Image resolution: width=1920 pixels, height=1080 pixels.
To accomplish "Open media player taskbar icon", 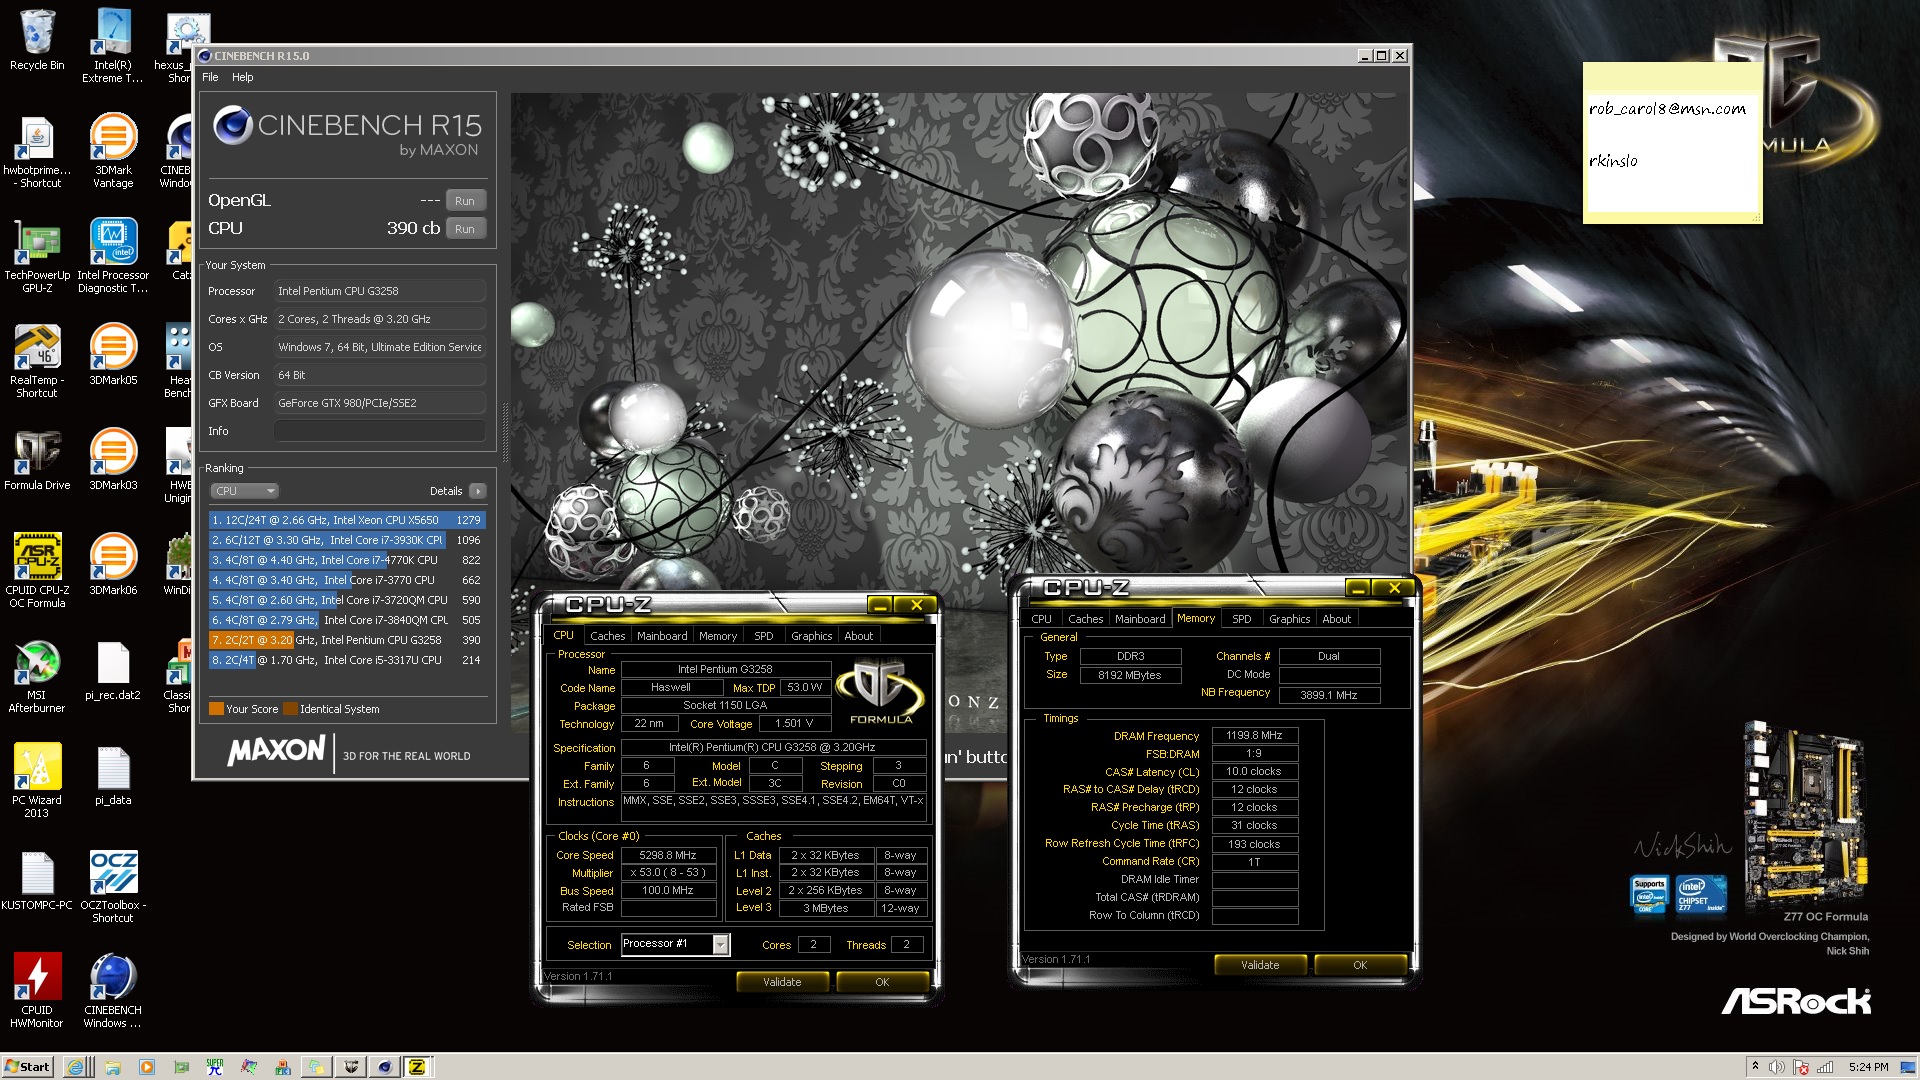I will click(147, 1067).
